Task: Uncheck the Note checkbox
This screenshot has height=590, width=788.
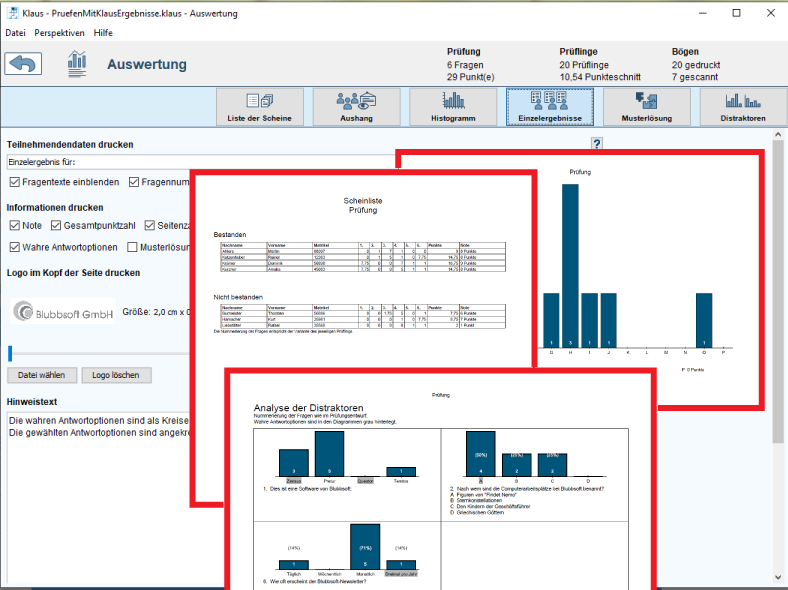Action: (15, 225)
